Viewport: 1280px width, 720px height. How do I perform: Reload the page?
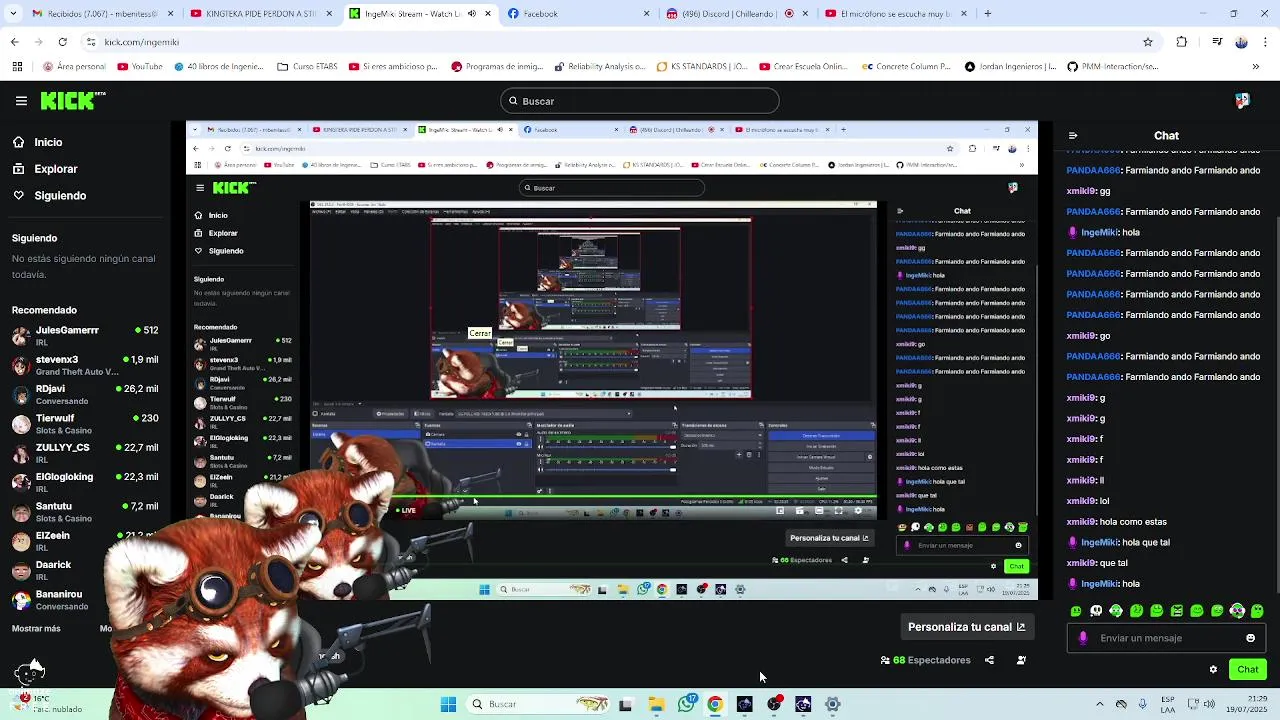pos(62,42)
